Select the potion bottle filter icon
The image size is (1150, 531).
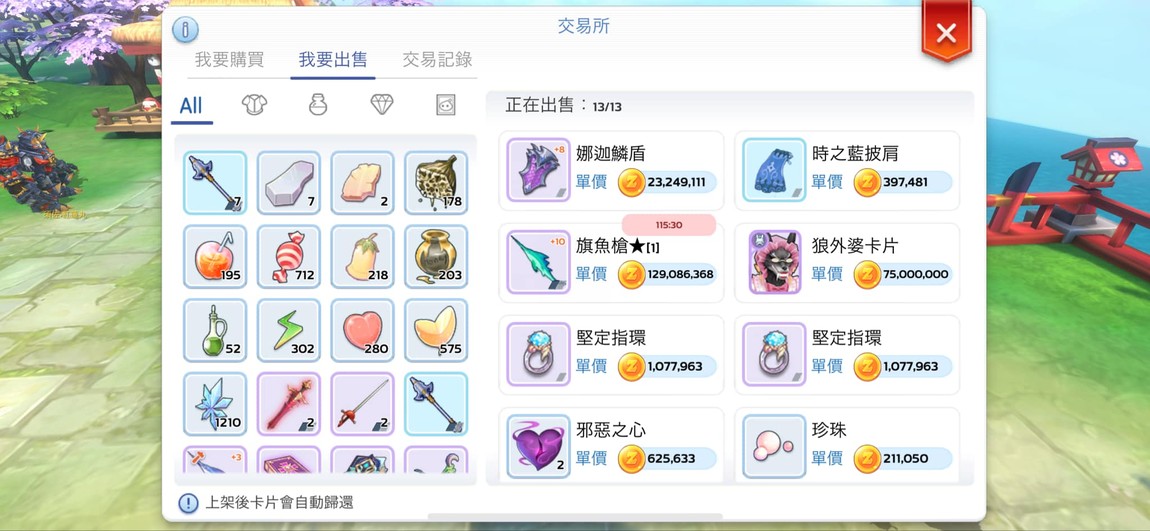click(318, 105)
